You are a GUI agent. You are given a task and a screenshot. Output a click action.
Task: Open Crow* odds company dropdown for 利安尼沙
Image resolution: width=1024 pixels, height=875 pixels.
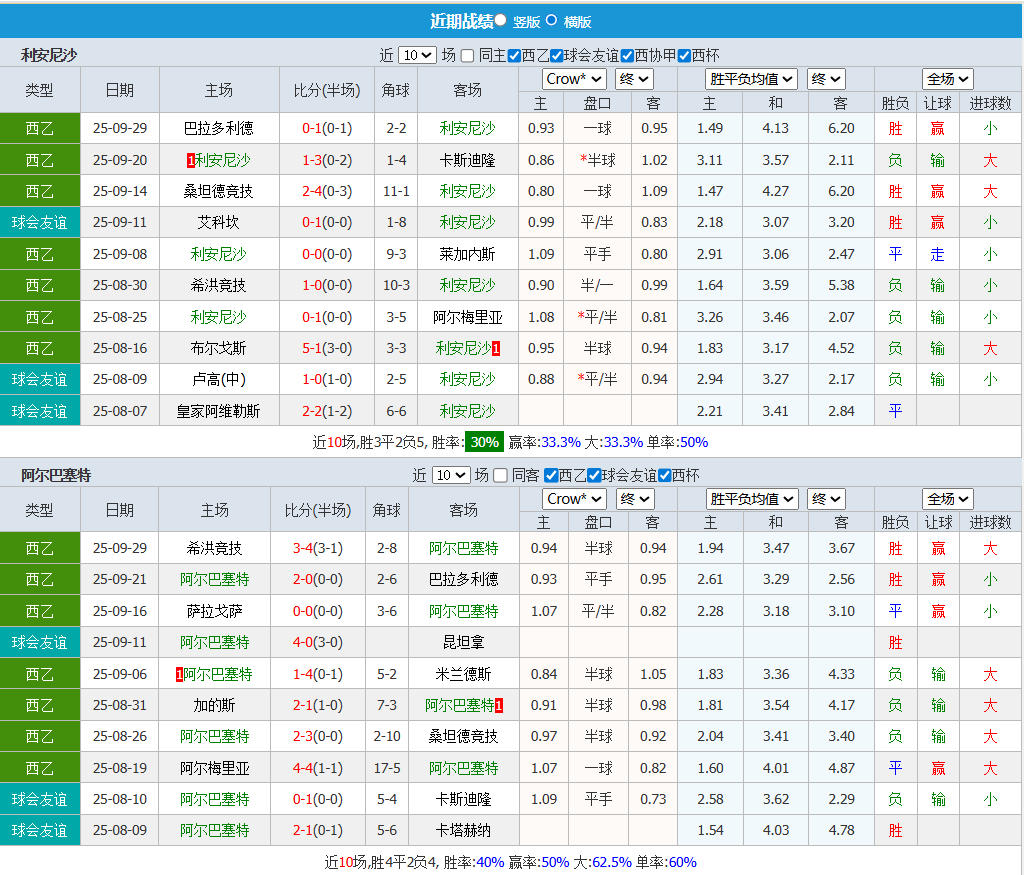(x=574, y=79)
